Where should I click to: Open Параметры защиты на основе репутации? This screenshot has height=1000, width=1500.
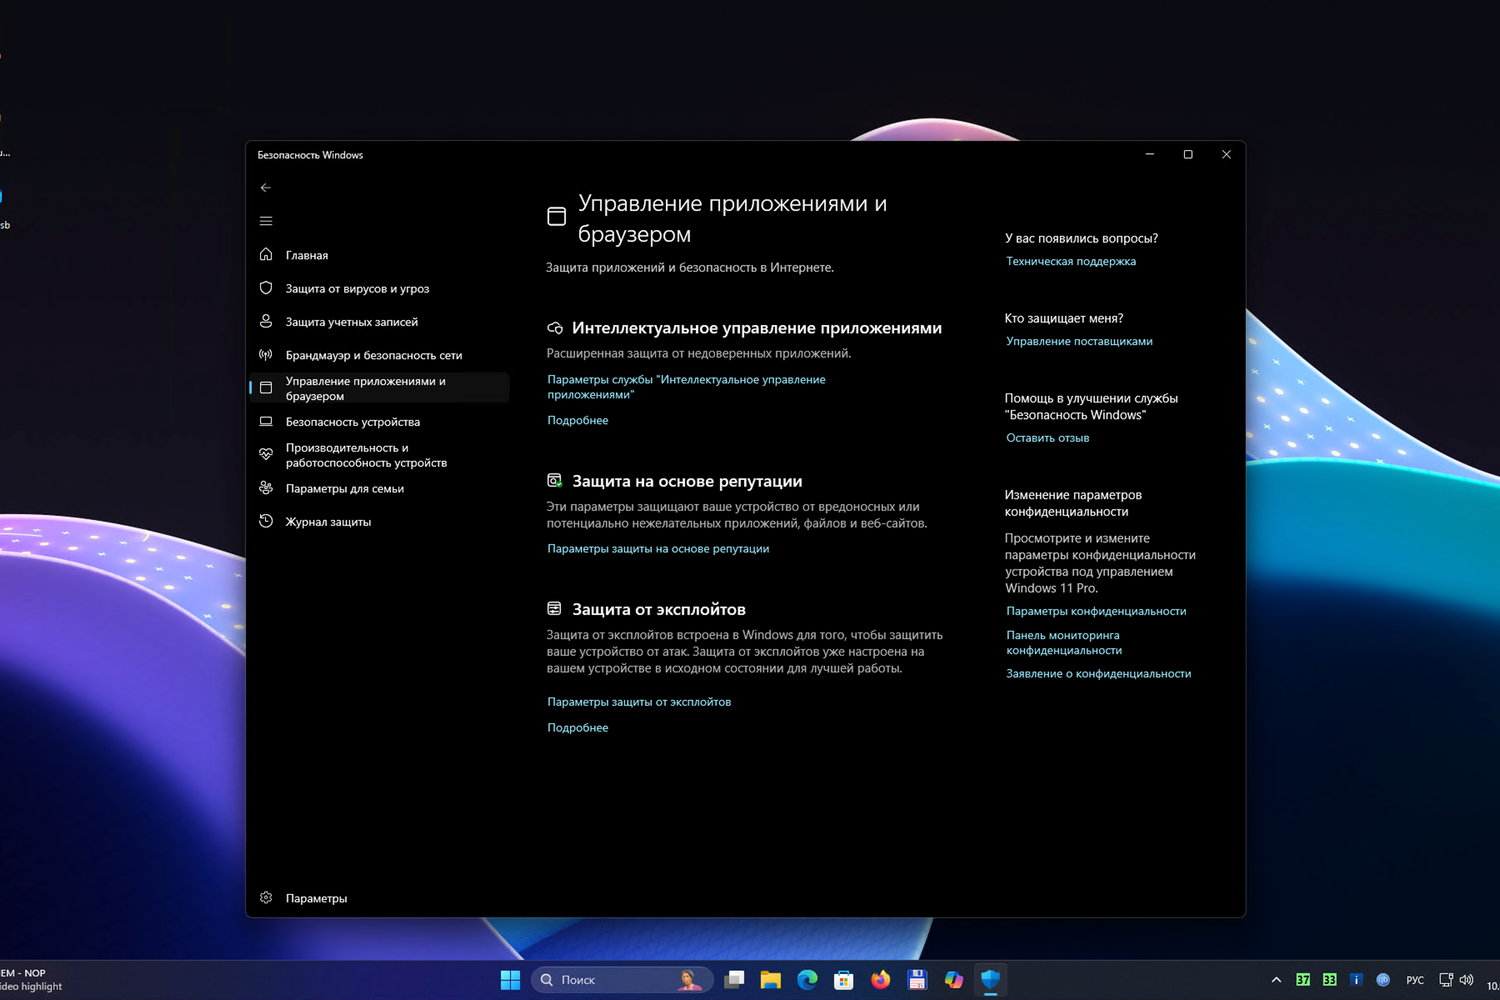point(658,549)
